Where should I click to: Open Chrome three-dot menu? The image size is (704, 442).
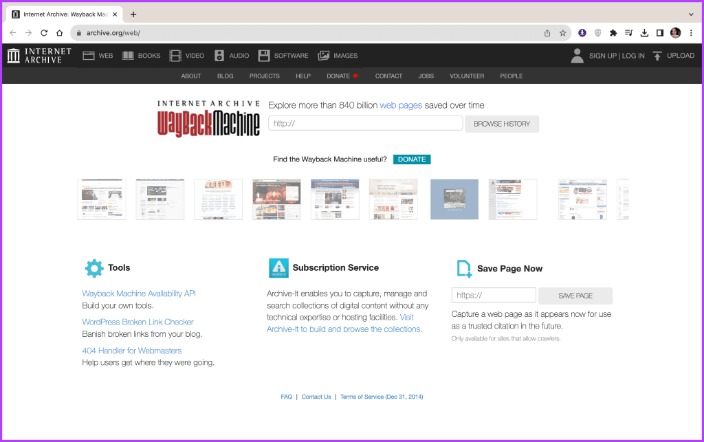[x=691, y=33]
